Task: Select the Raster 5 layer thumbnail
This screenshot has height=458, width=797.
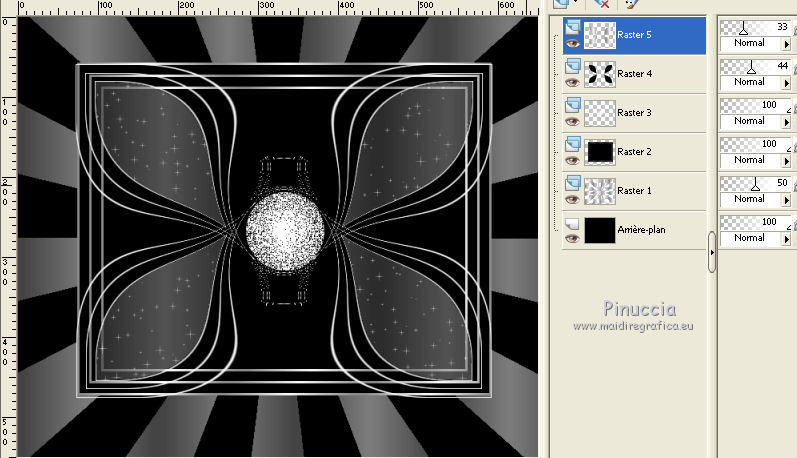Action: coord(600,35)
